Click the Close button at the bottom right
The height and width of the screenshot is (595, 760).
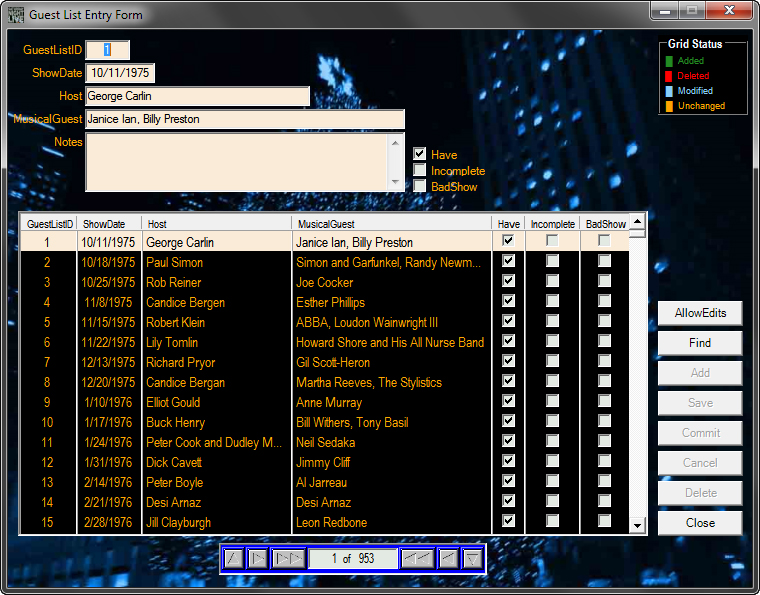(700, 523)
